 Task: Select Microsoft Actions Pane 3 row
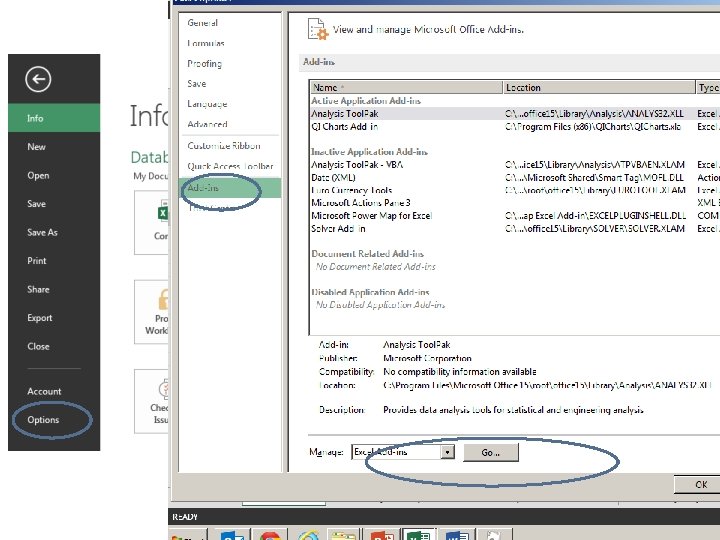pyautogui.click(x=515, y=202)
